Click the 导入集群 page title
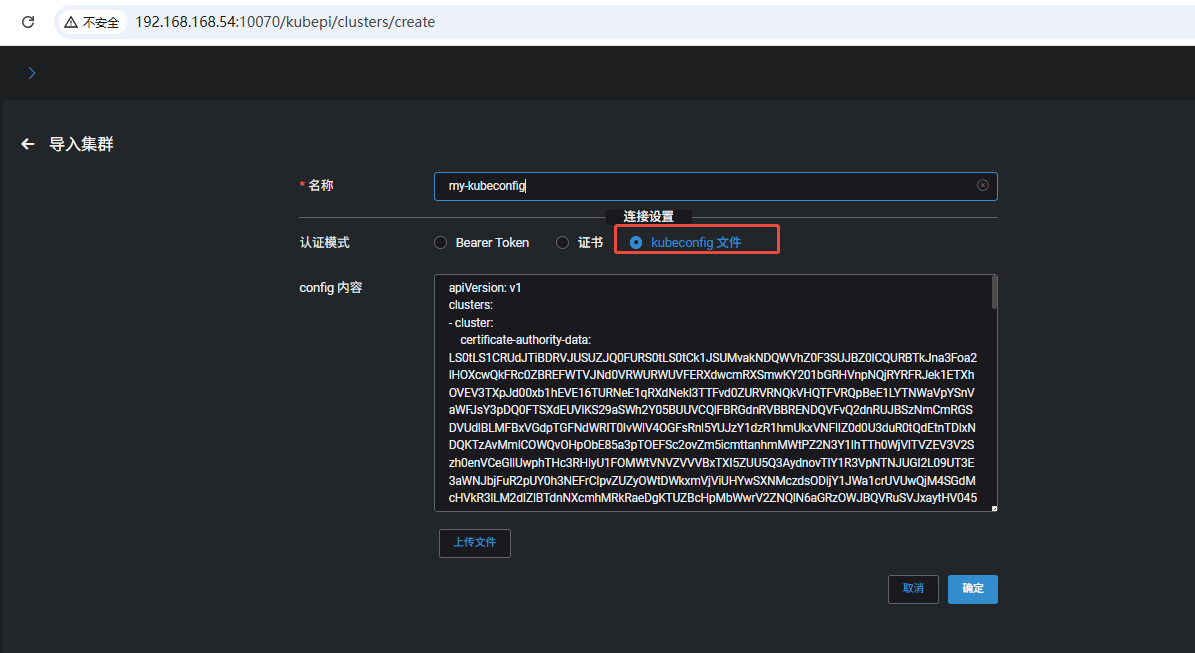1195x653 pixels. click(81, 144)
